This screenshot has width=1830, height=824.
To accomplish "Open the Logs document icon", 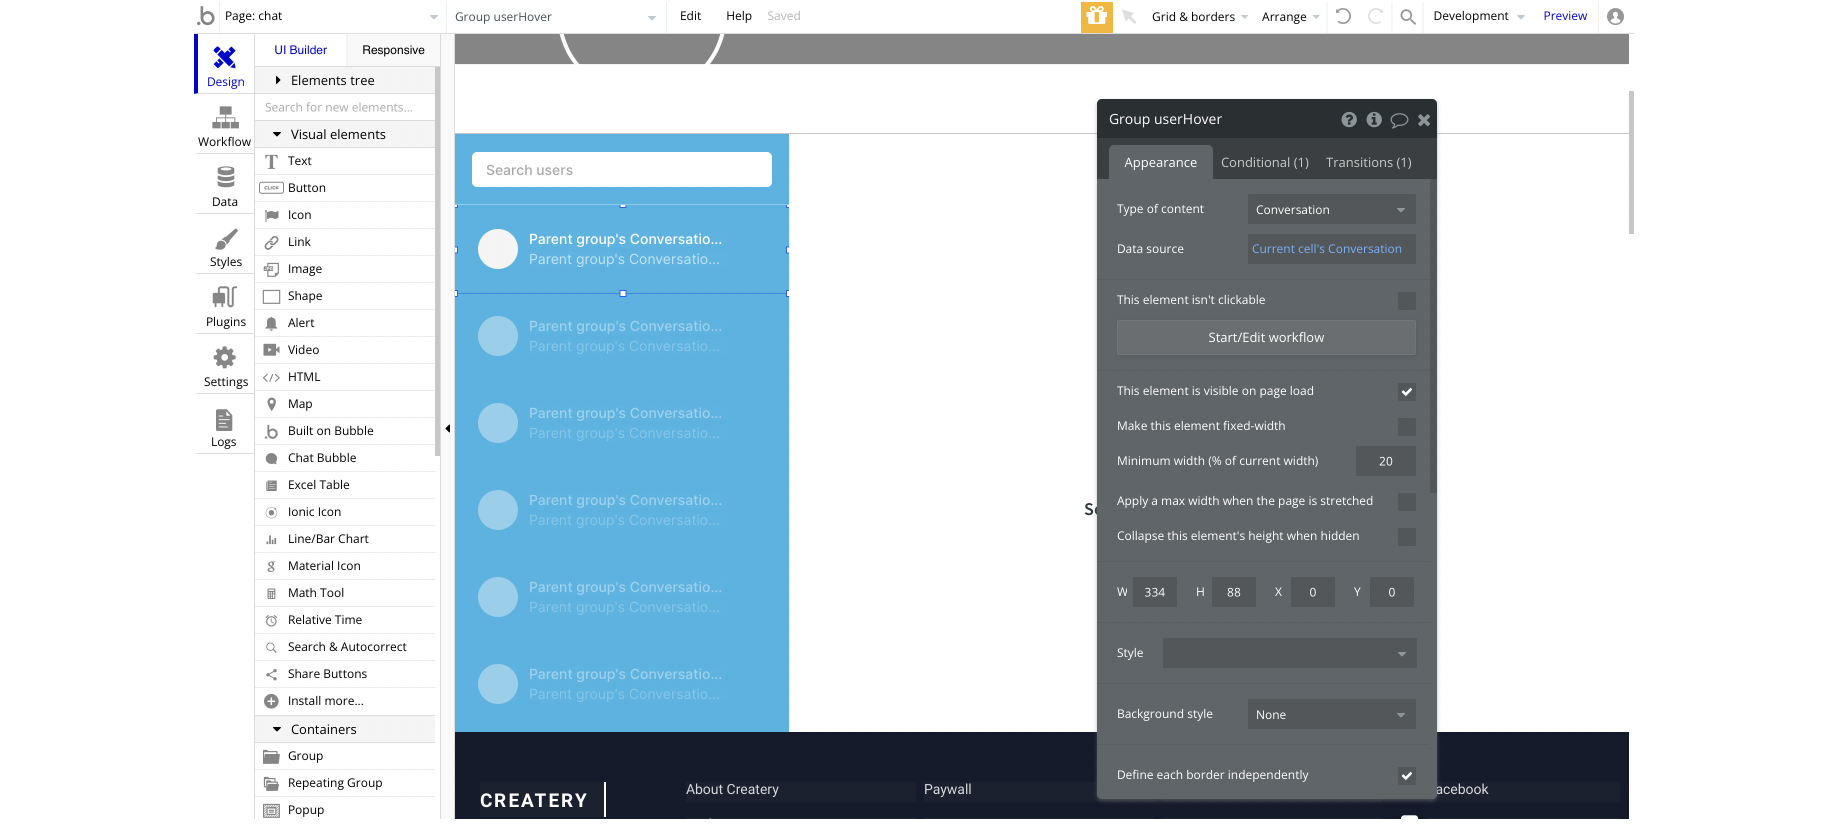I will (x=224, y=419).
